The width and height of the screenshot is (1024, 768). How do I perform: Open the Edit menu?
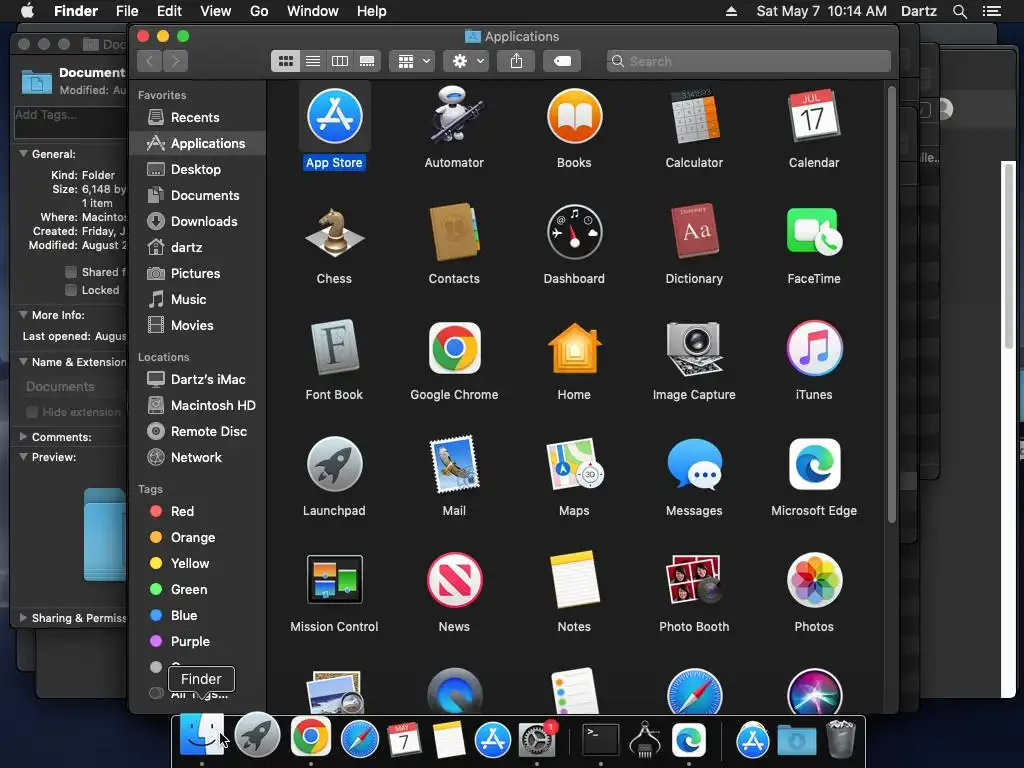[169, 11]
